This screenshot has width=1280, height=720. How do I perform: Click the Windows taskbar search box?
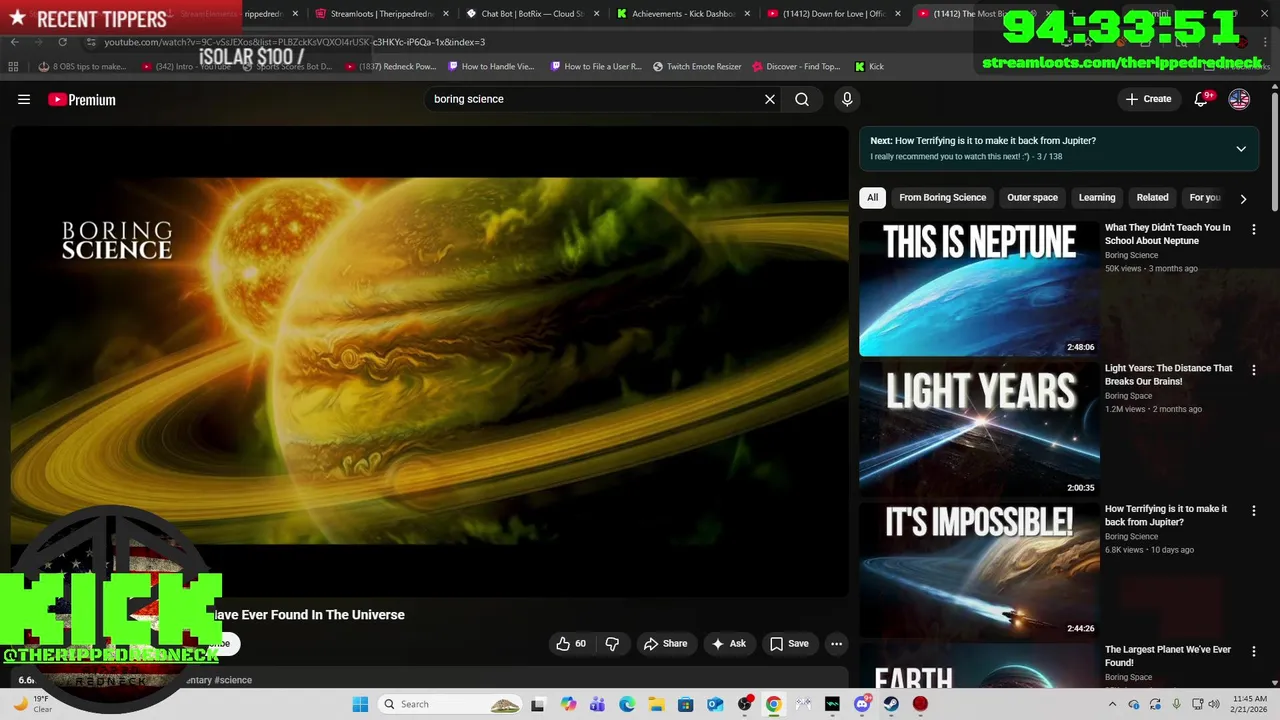click(x=450, y=704)
